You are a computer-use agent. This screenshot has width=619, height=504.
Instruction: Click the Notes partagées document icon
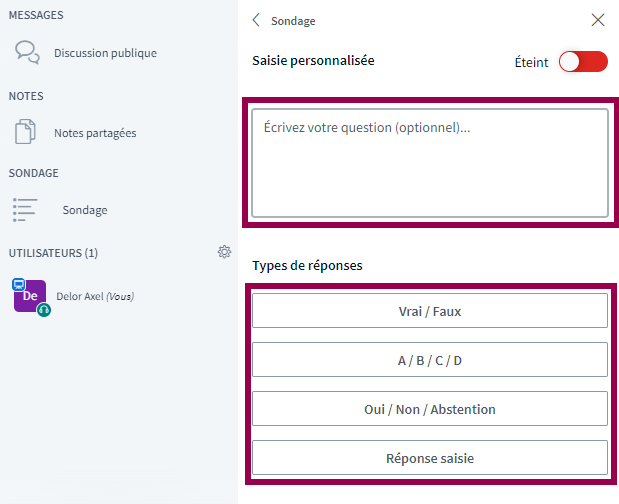click(x=26, y=132)
